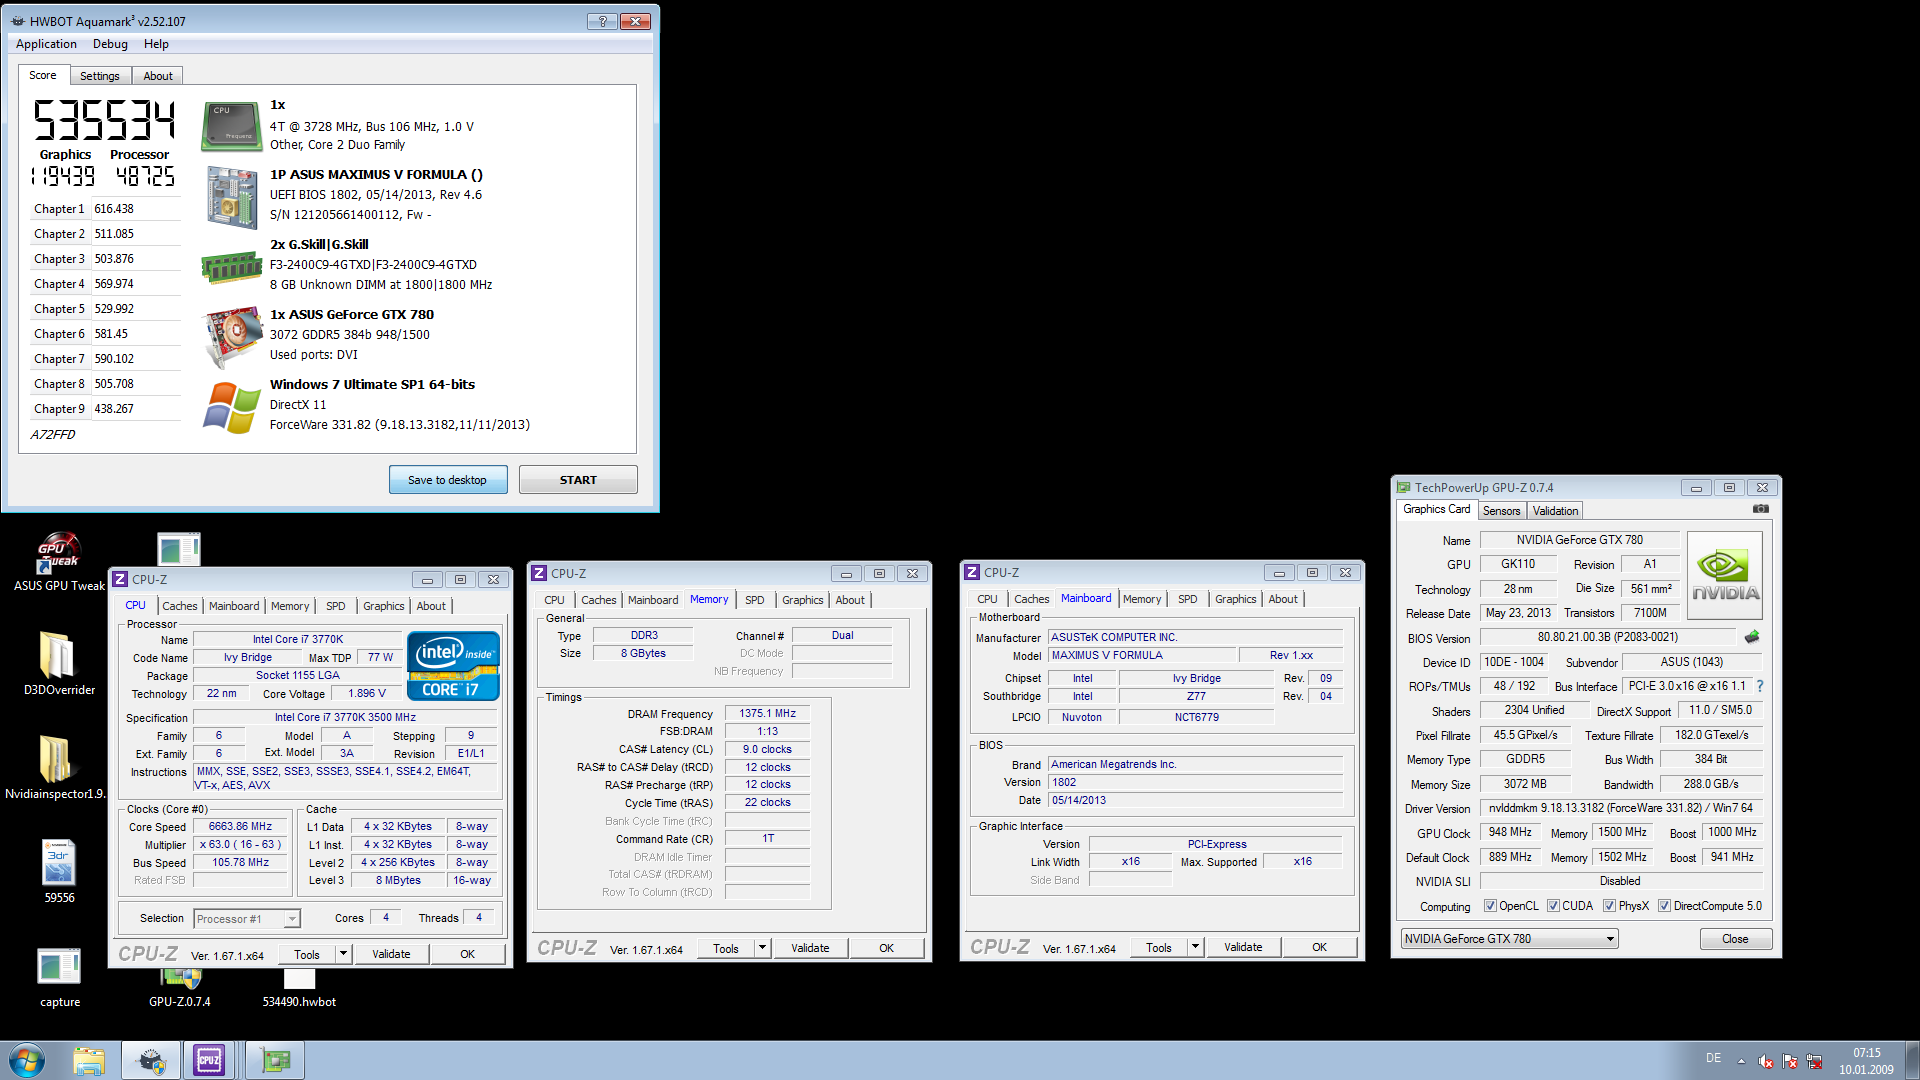
Task: Switch to HWBOT Aquamark taskbar icon
Action: coord(151,1060)
